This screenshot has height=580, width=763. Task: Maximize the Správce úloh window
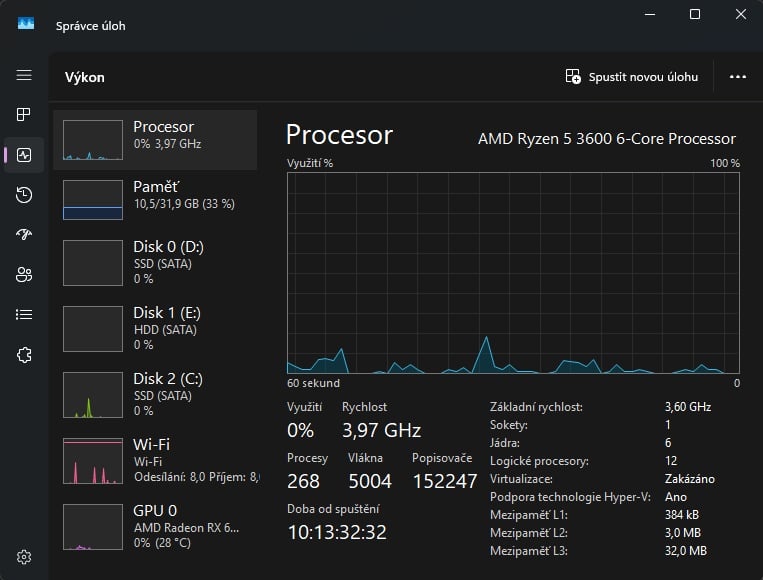(x=695, y=14)
